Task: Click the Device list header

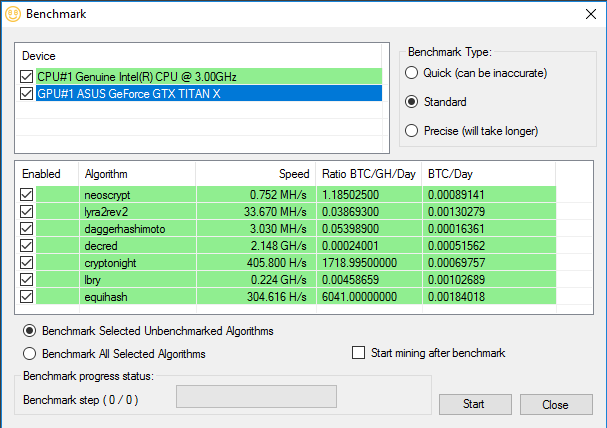Action: 39,56
